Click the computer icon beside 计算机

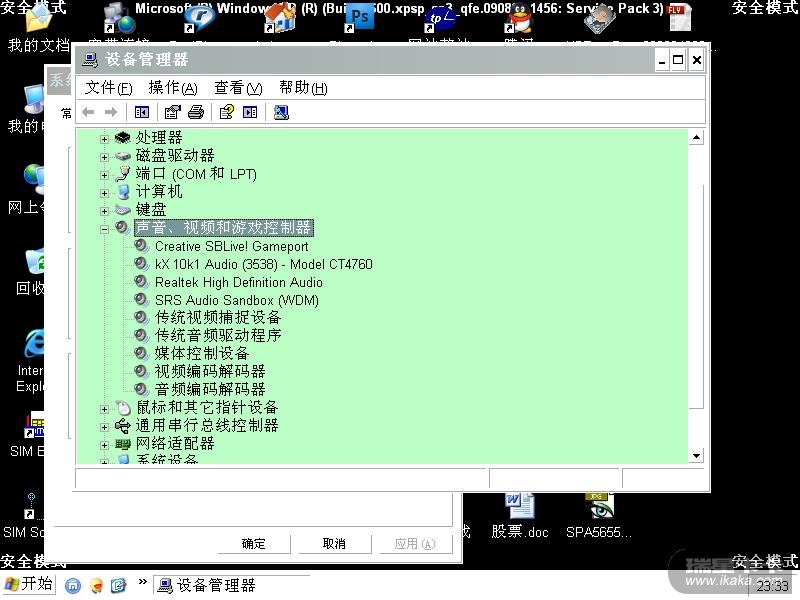[123, 192]
